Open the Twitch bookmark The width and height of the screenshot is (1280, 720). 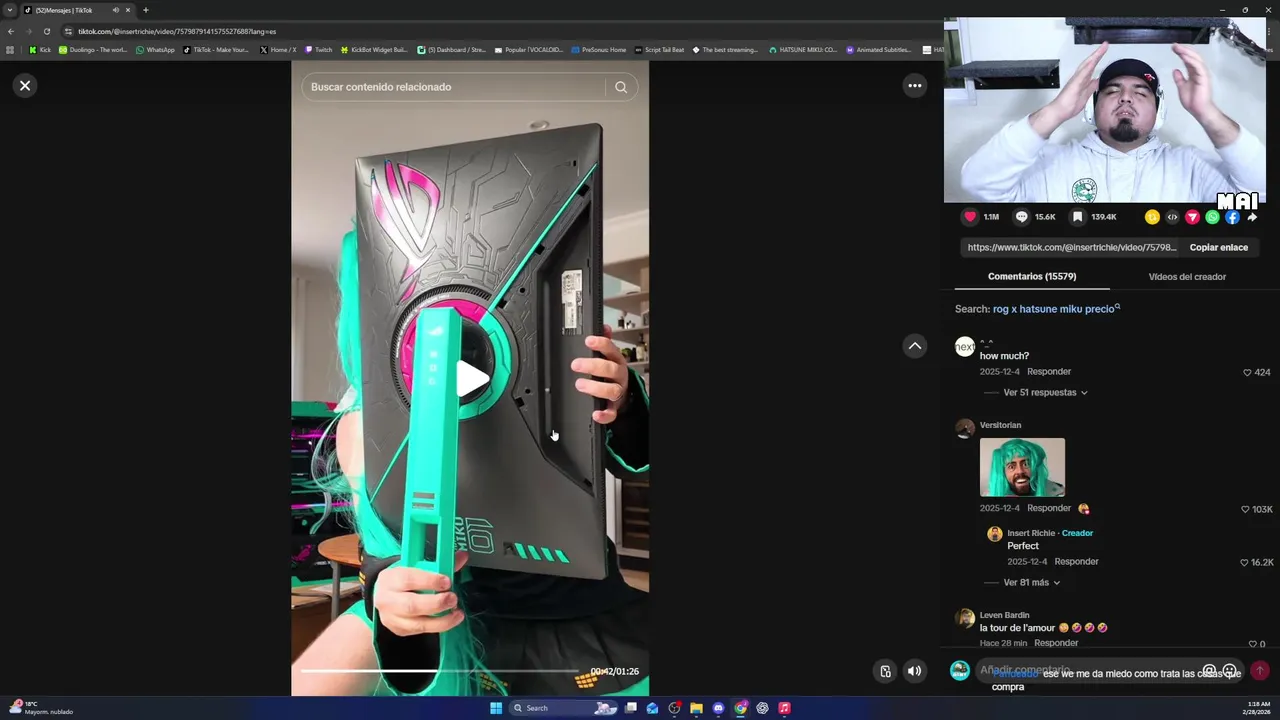[x=319, y=50]
